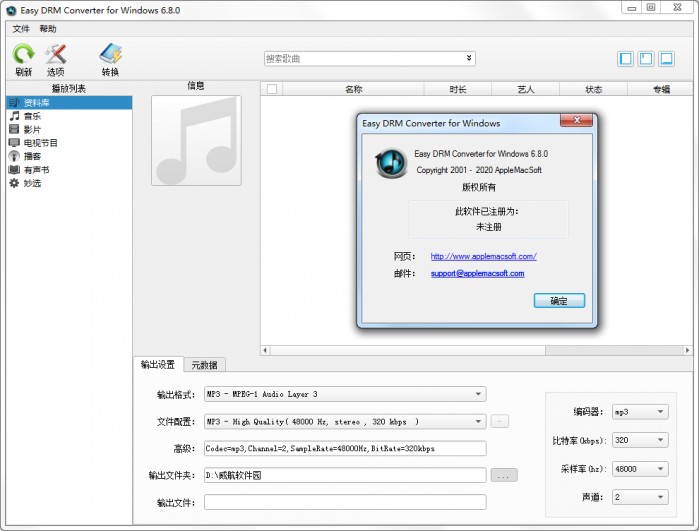Click the 版权所有 text in dialog
This screenshot has height=531, width=699.
(479, 187)
